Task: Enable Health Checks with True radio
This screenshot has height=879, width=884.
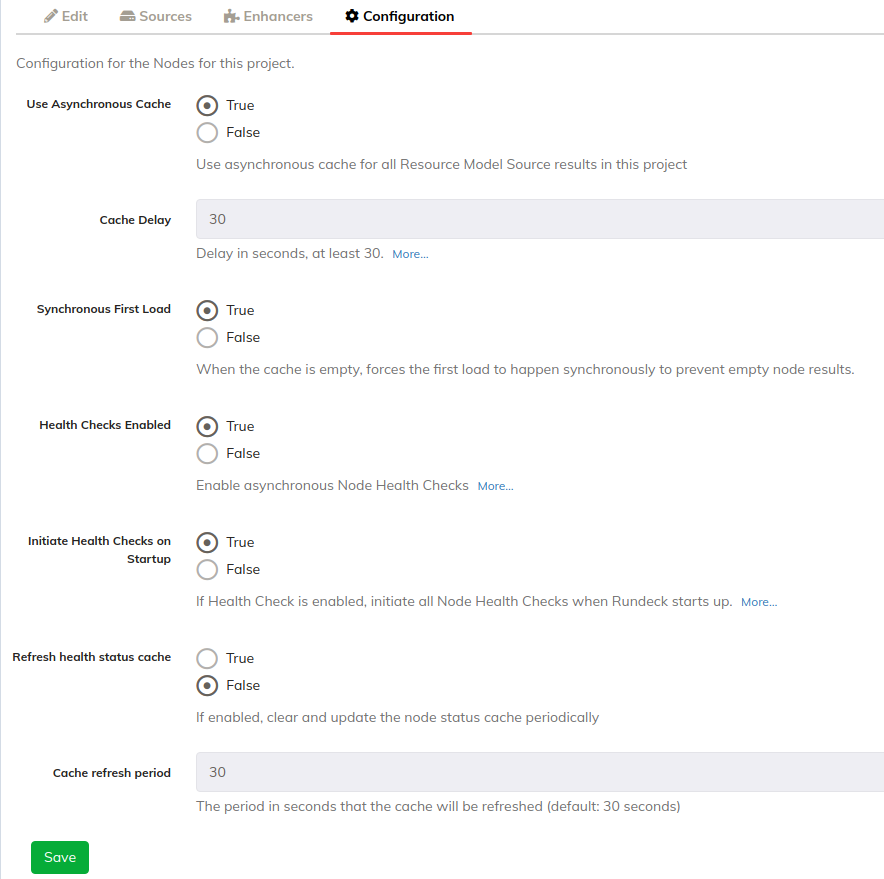Action: (207, 427)
